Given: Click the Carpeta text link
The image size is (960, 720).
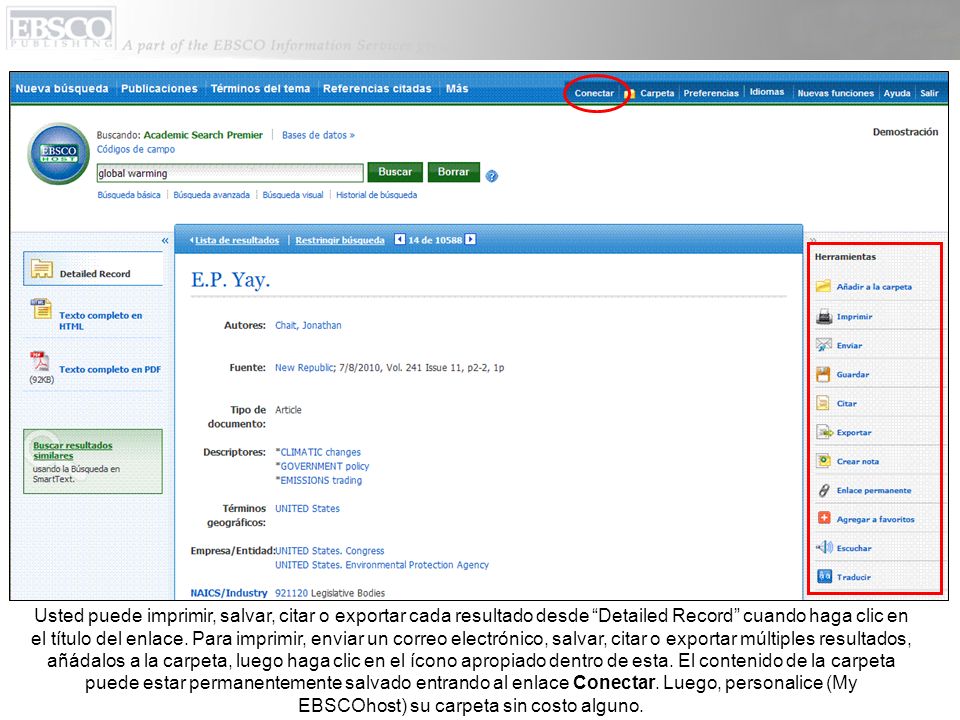Looking at the screenshot, I should 657,93.
